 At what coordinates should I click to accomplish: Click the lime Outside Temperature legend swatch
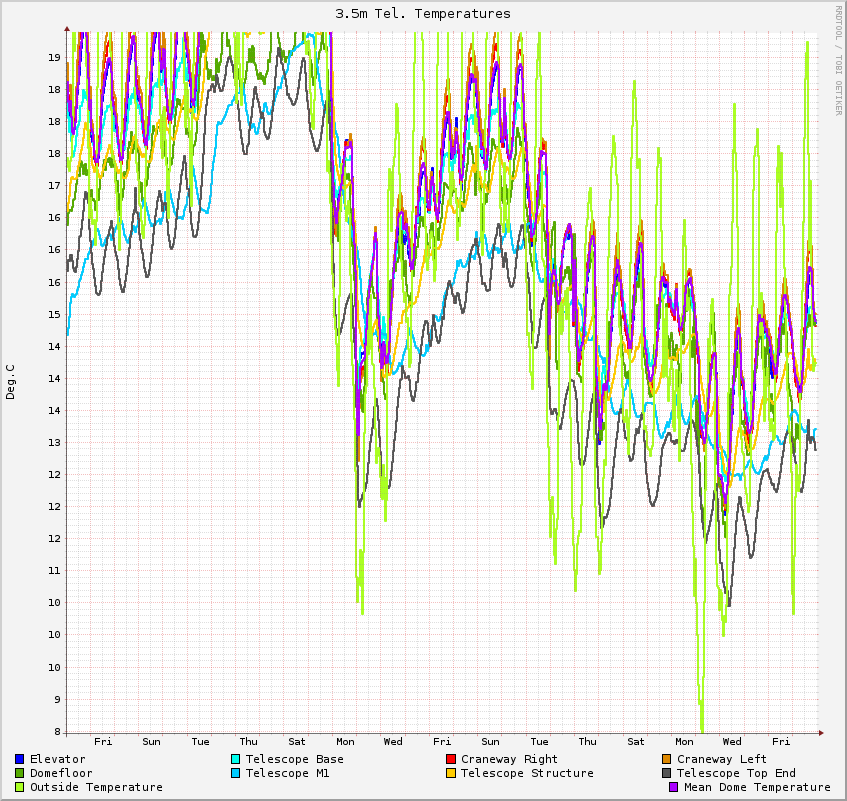click(19, 787)
